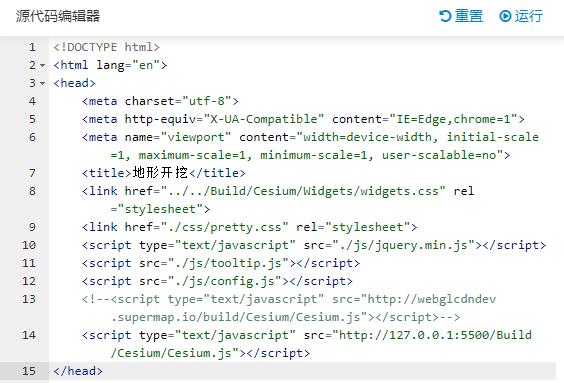Click the 地形开挖 title text

click(x=160, y=173)
